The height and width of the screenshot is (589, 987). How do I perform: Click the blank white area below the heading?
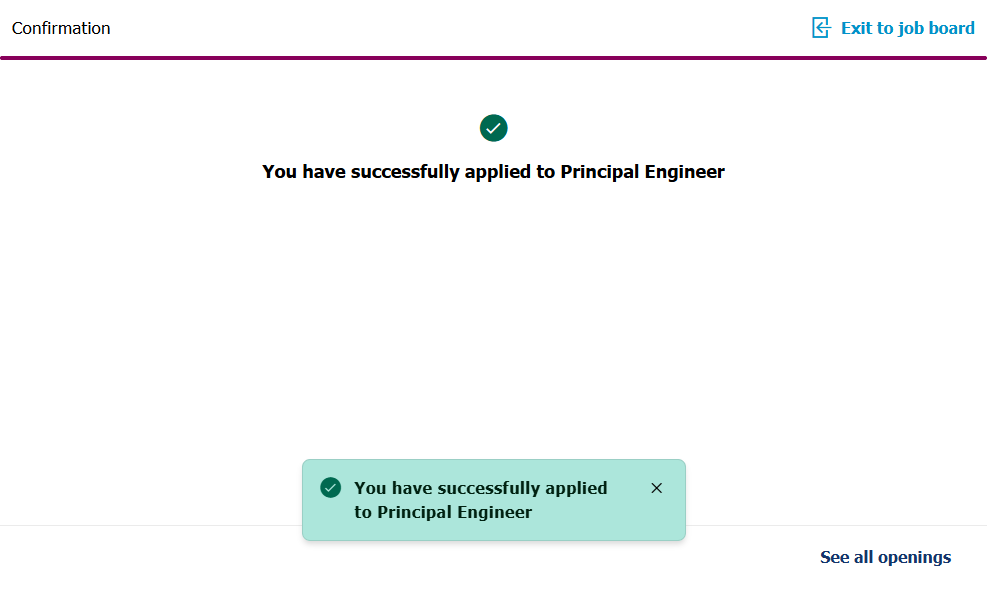[493, 320]
